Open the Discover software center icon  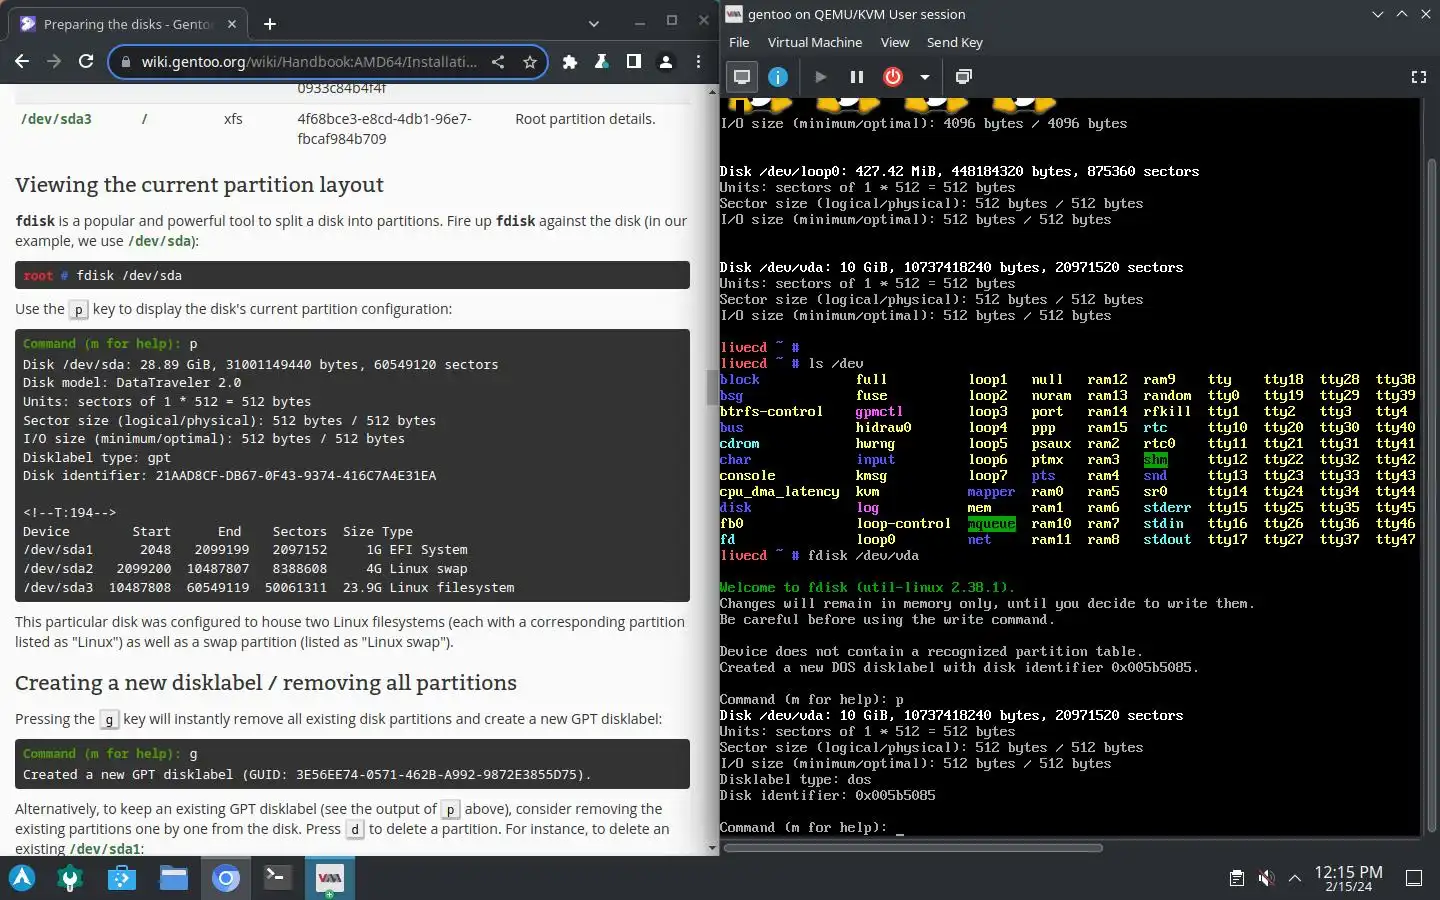[122, 878]
